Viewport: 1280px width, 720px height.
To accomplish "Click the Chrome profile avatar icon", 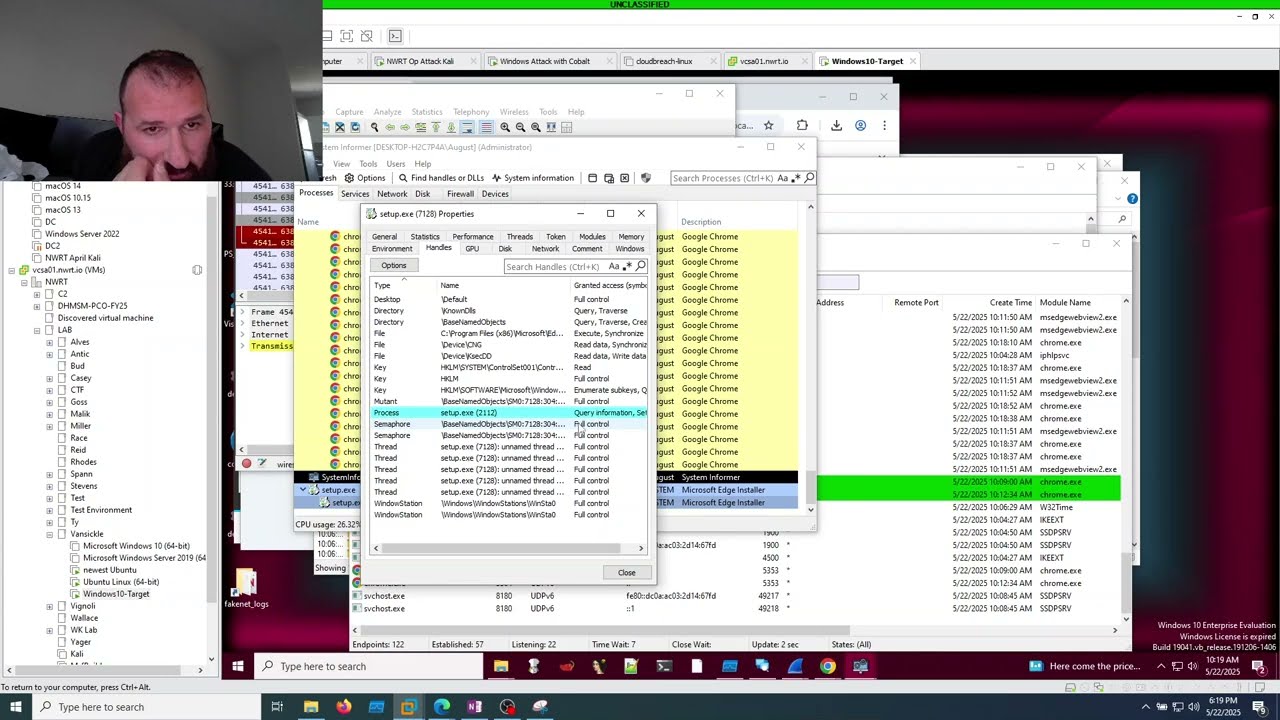I will [x=860, y=125].
